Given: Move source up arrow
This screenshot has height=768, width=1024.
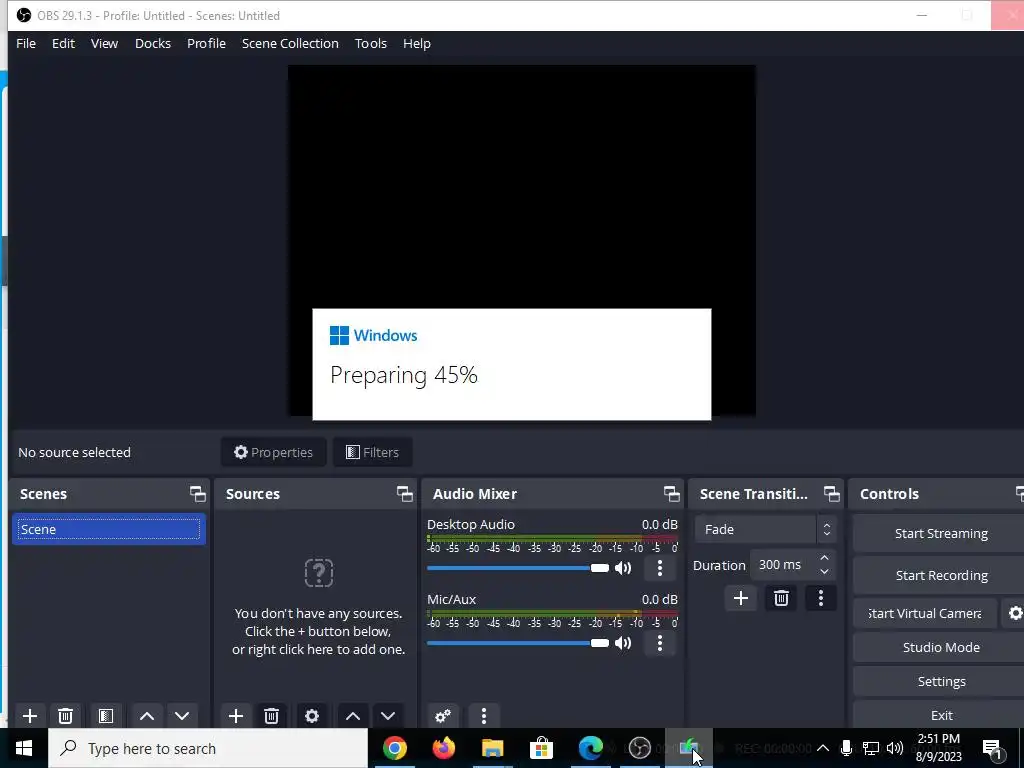Looking at the screenshot, I should (353, 716).
